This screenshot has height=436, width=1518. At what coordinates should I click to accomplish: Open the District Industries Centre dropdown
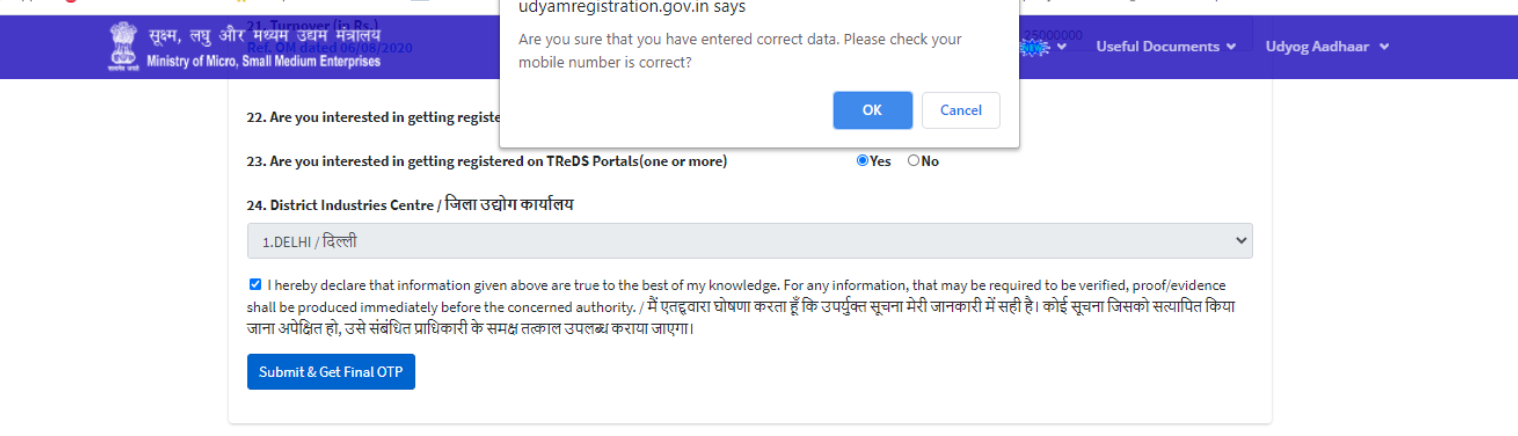tap(749, 241)
